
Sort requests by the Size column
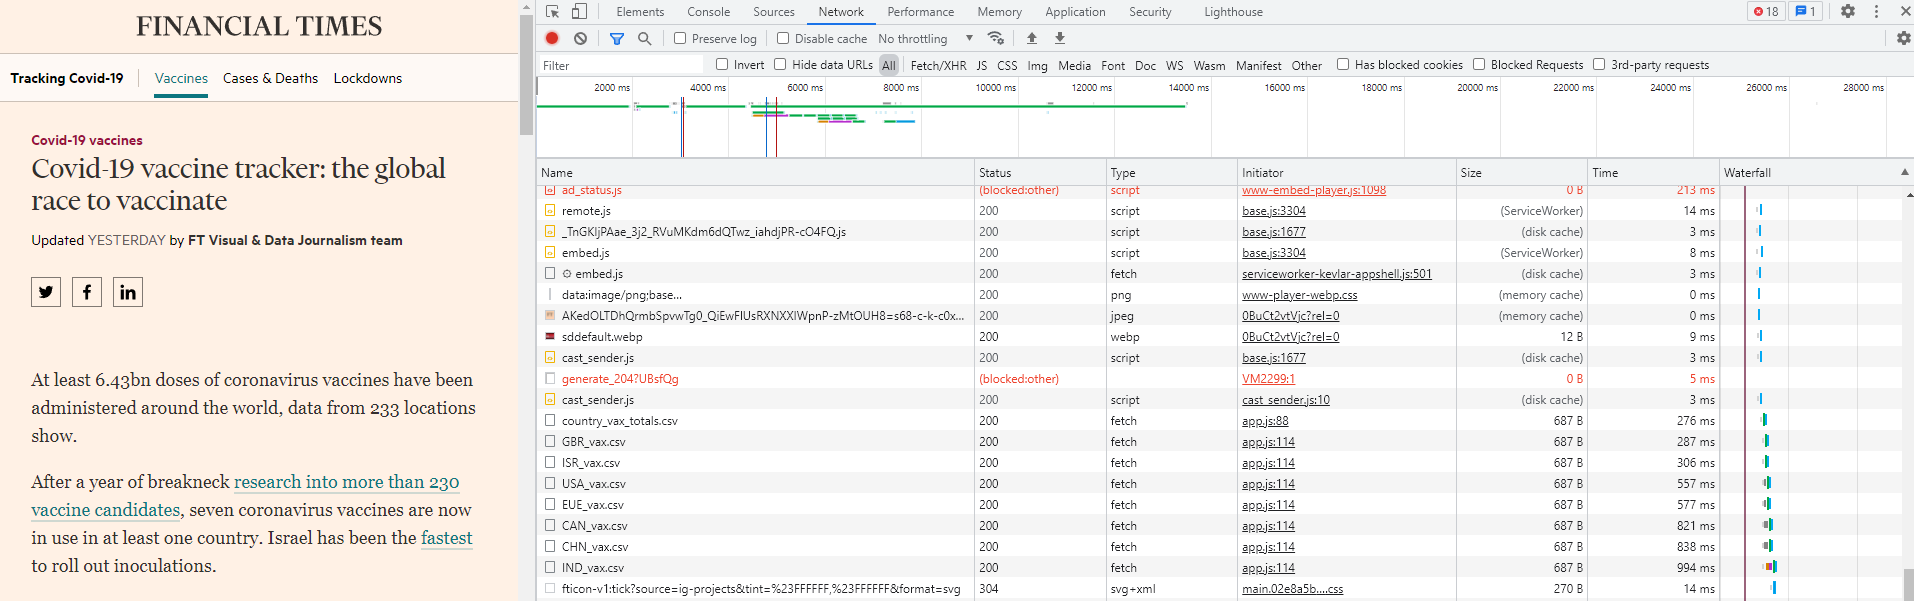(x=1521, y=173)
